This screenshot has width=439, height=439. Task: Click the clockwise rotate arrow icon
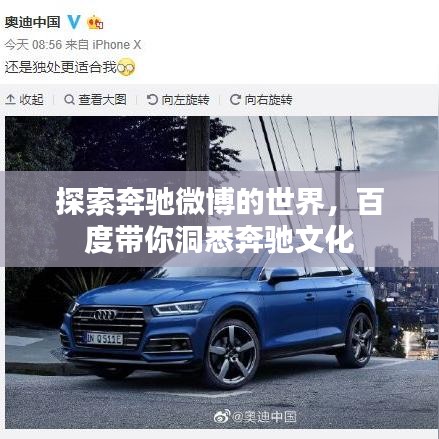[x=235, y=99]
